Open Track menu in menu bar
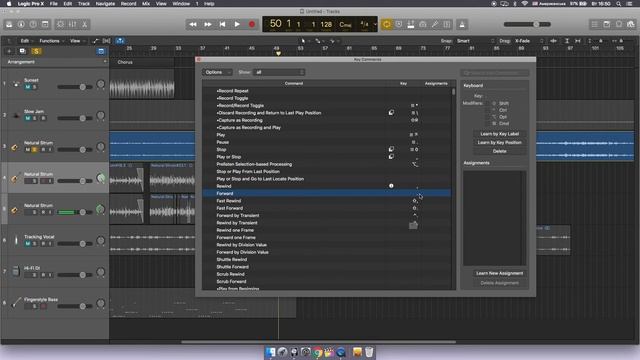Viewport: 640px width, 360px height. (84, 4)
